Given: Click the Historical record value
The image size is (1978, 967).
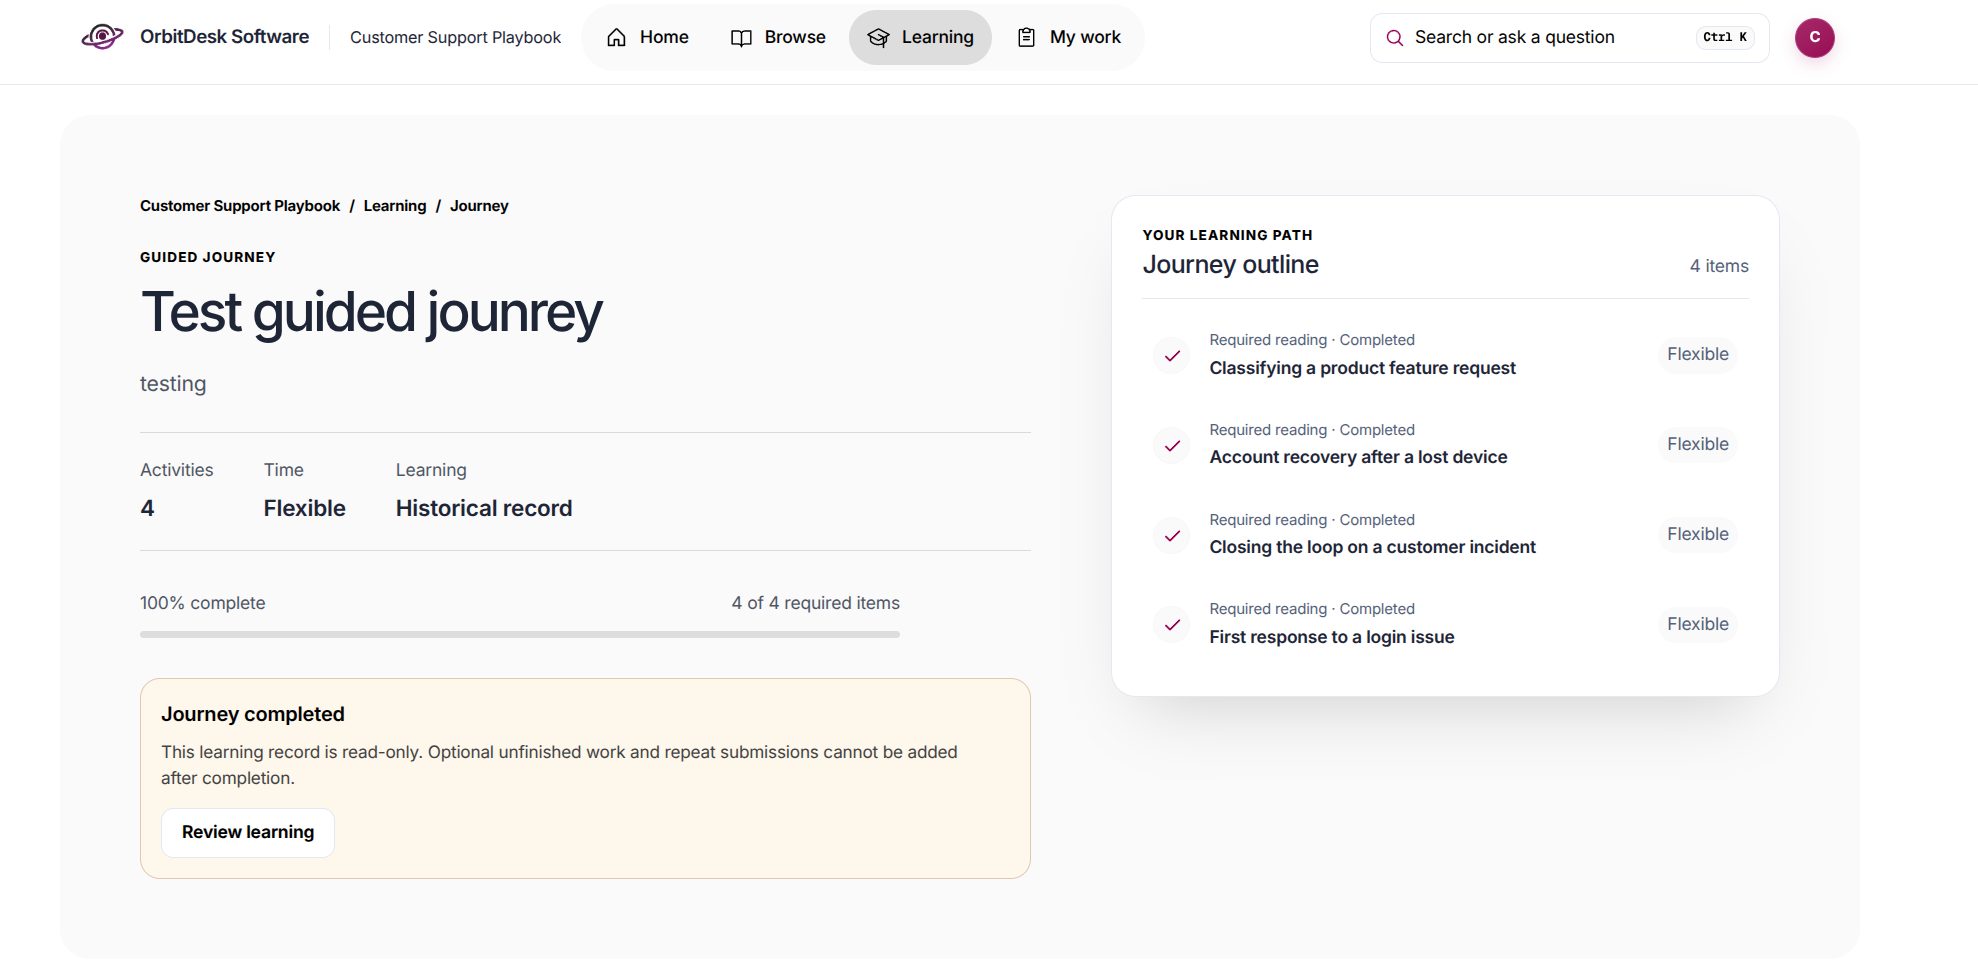Looking at the screenshot, I should (x=484, y=508).
